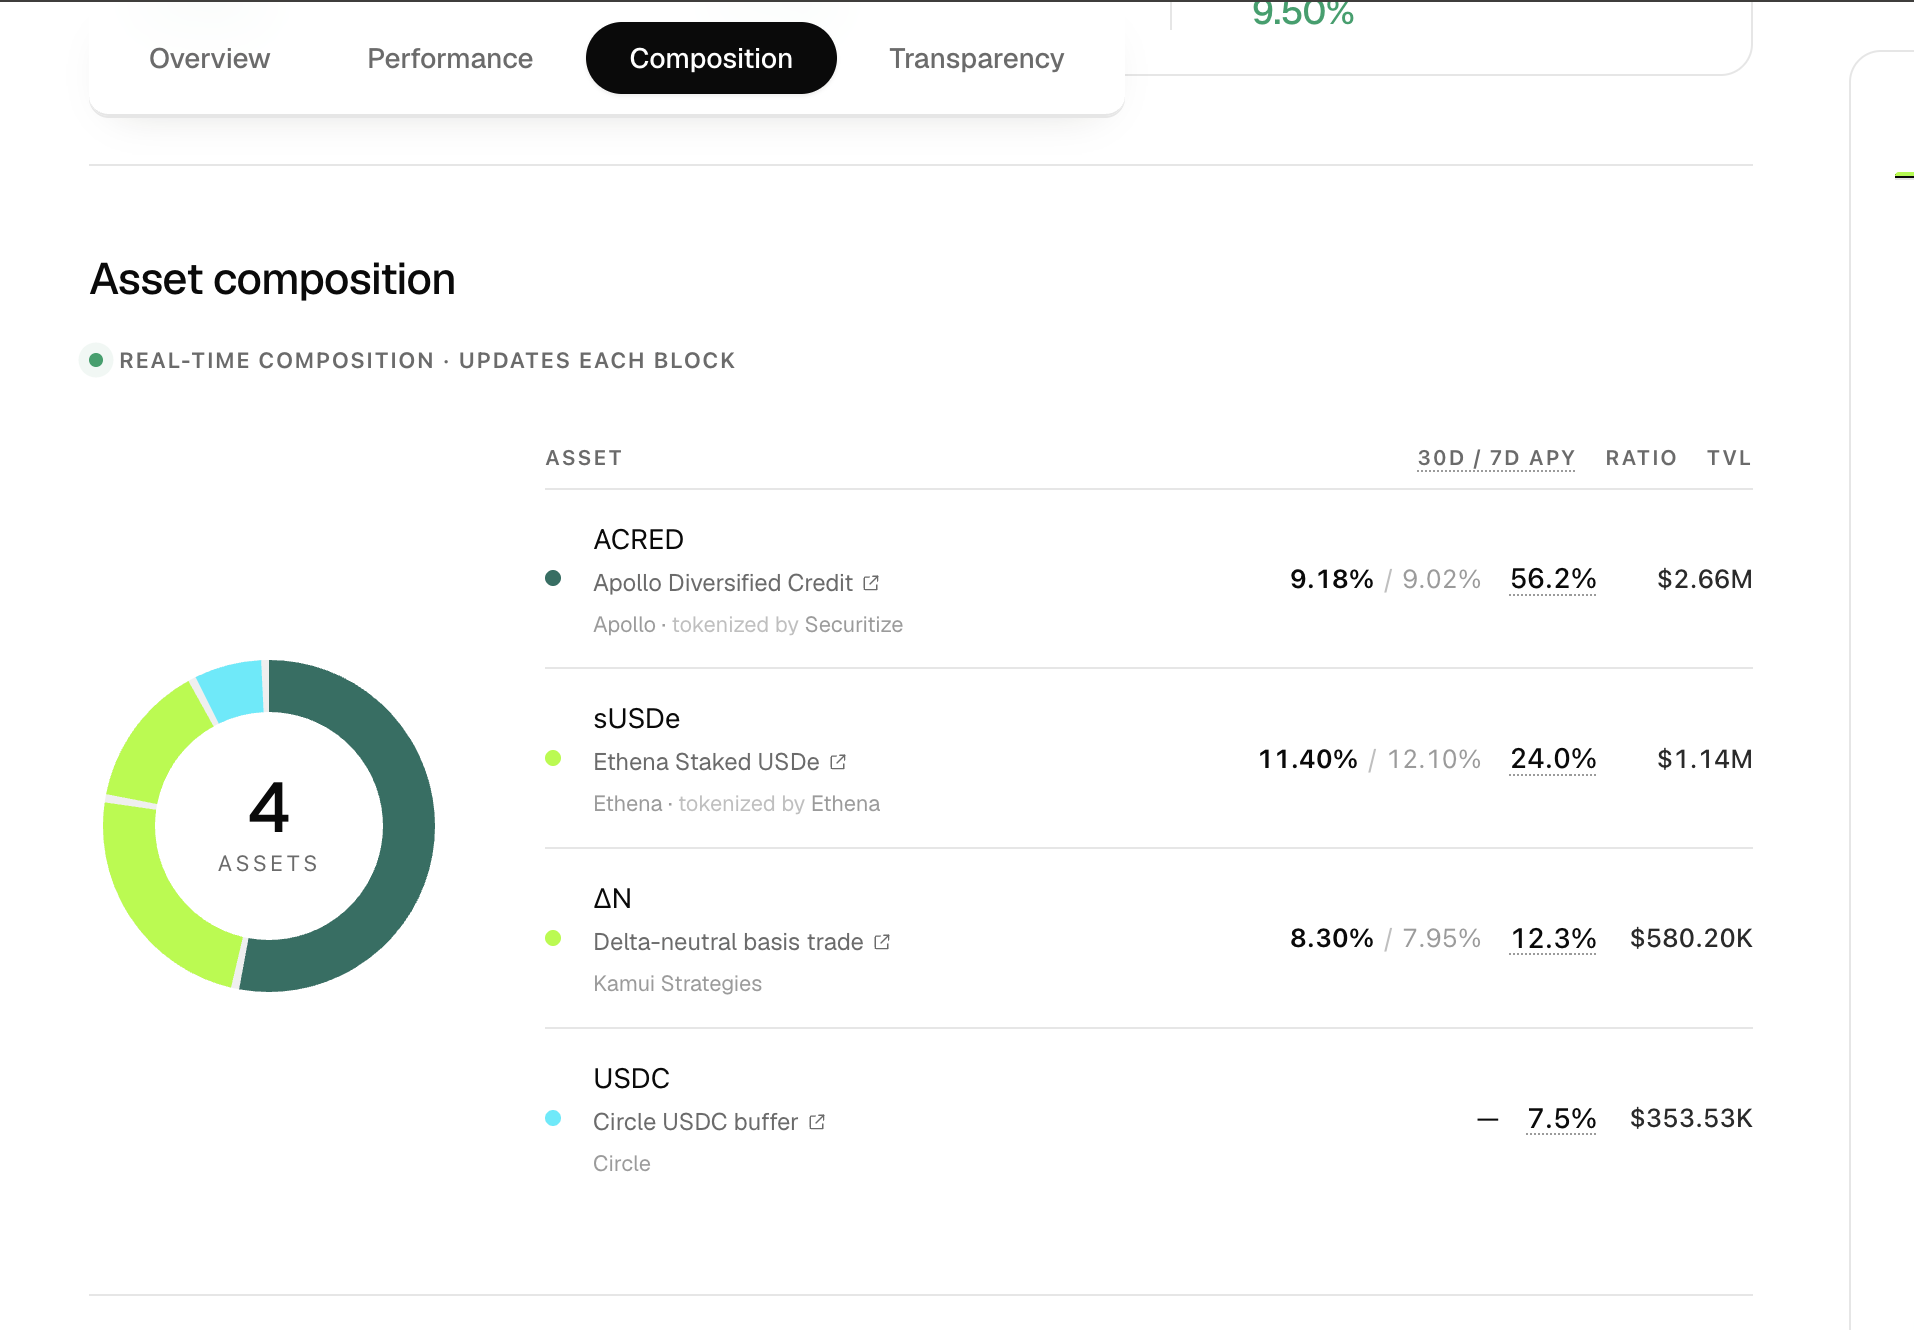Open Apollo Diversified Credit external link icon
The height and width of the screenshot is (1330, 1914).
click(x=871, y=583)
